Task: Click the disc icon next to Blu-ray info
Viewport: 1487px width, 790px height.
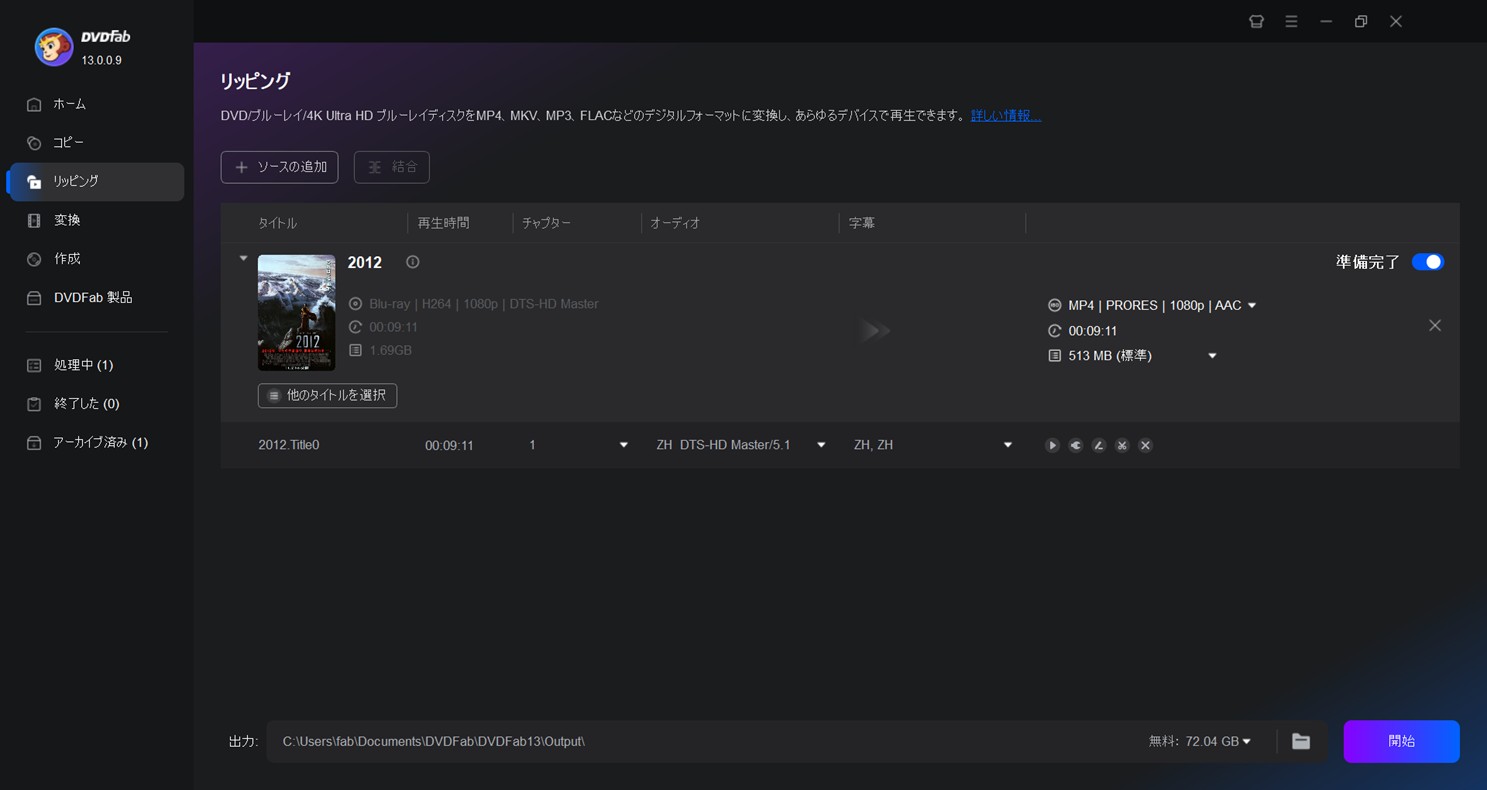Action: pos(355,304)
